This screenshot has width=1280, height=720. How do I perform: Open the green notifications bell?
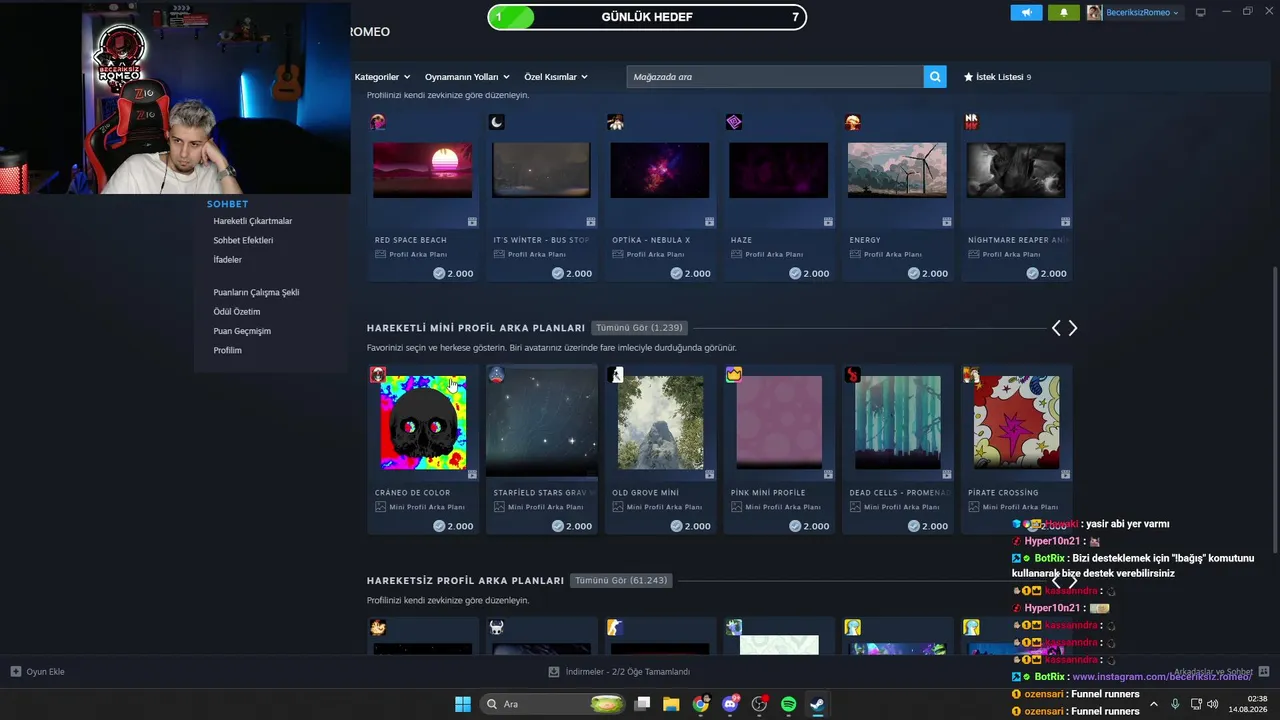pyautogui.click(x=1064, y=12)
